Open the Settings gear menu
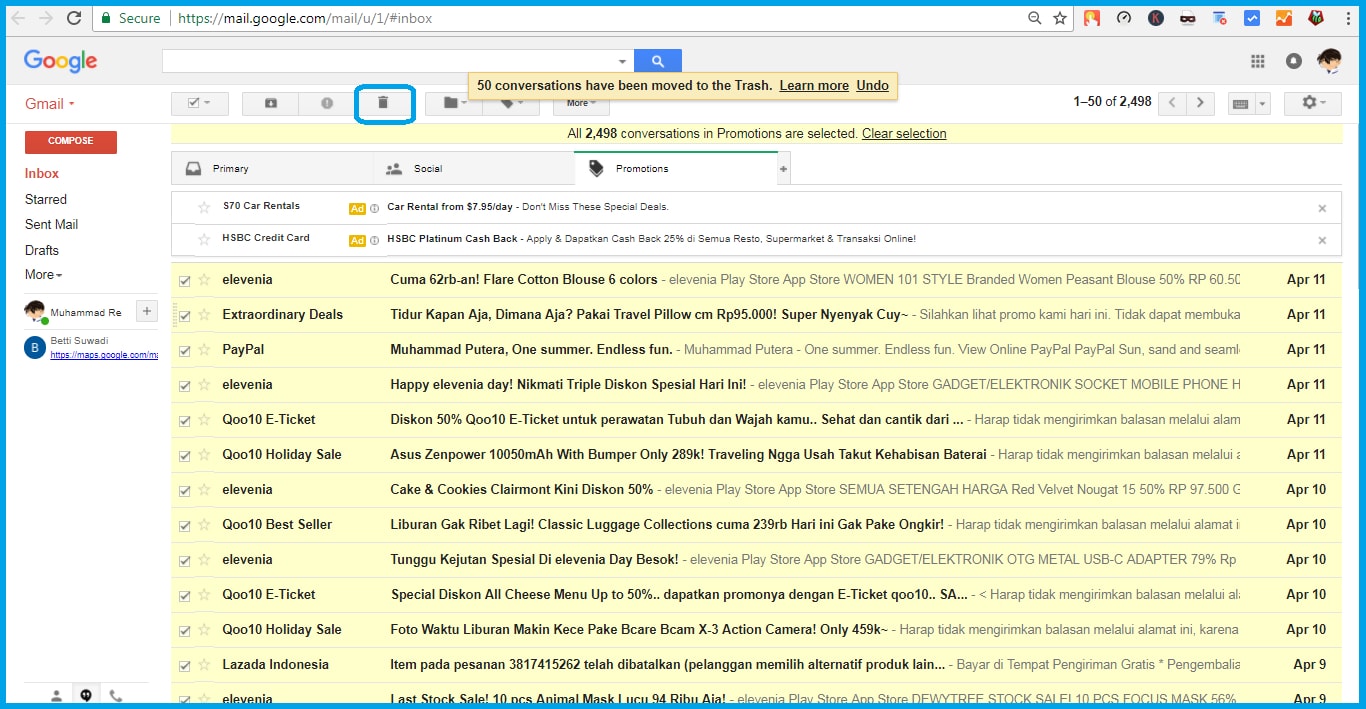This screenshot has width=1366, height=709. click(1315, 103)
